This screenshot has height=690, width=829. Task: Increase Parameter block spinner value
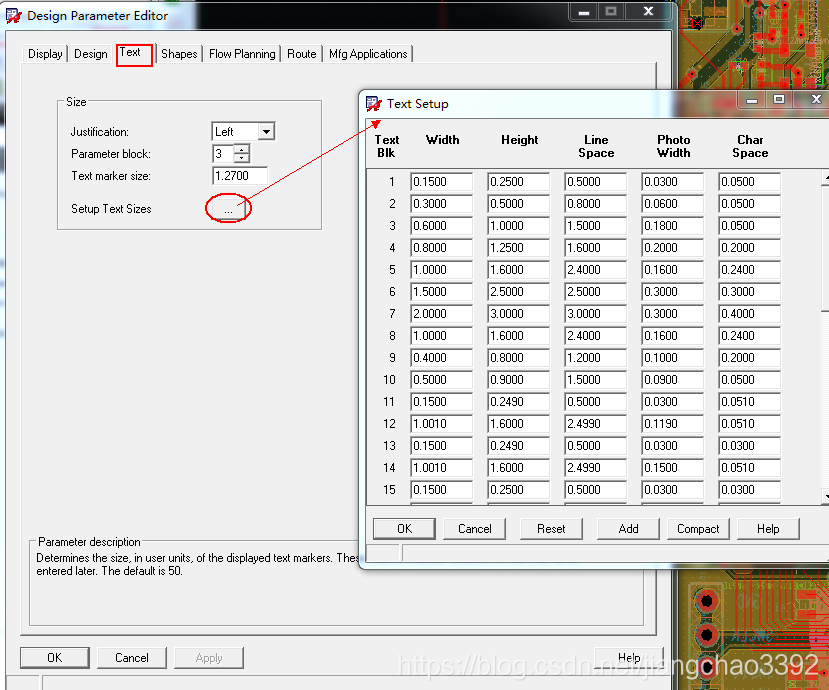[x=241, y=149]
